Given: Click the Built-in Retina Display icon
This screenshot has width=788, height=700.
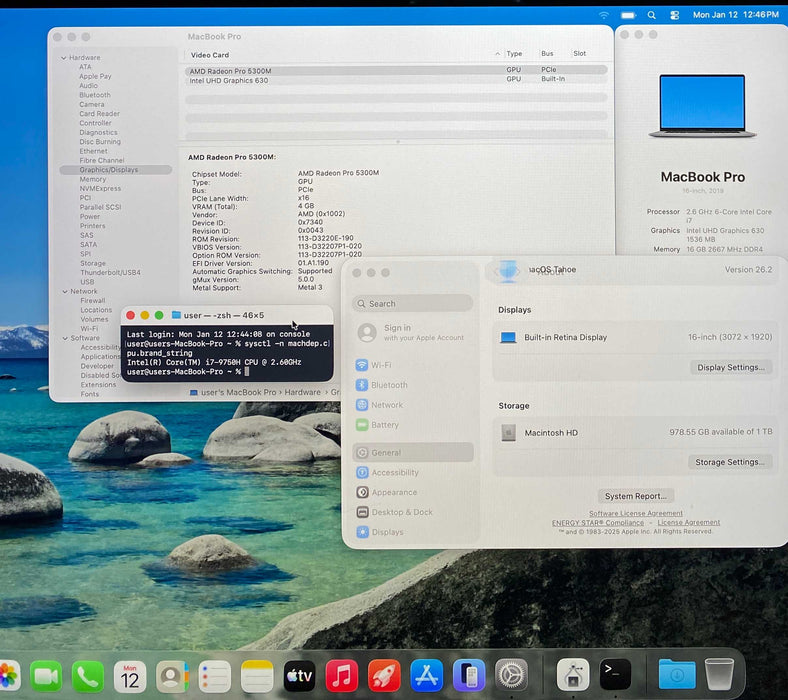Looking at the screenshot, I should (508, 337).
